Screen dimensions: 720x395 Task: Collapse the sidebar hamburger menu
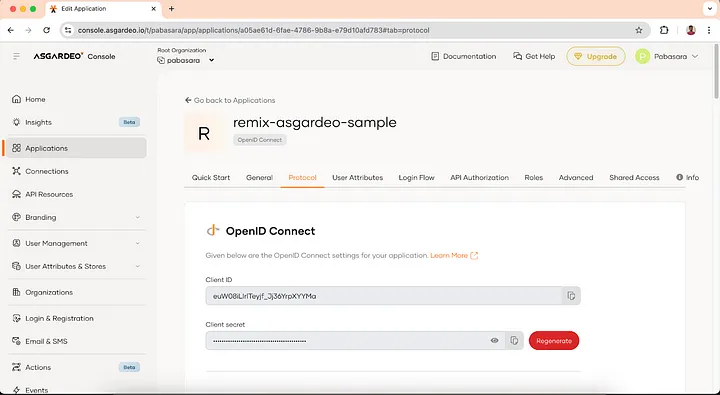click(17, 56)
